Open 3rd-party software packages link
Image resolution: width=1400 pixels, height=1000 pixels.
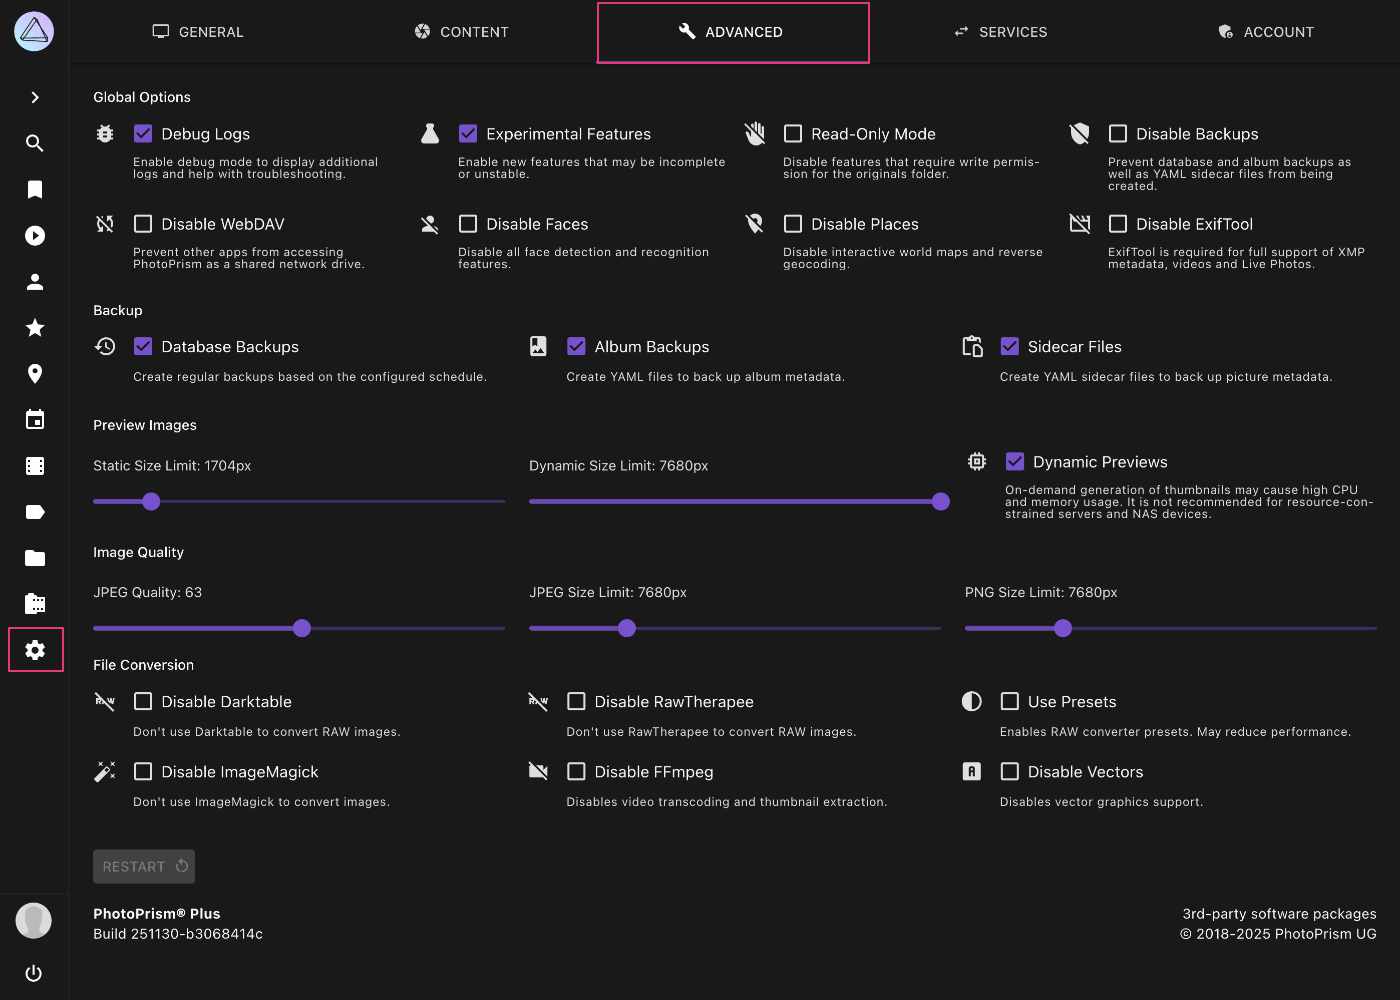(x=1279, y=914)
